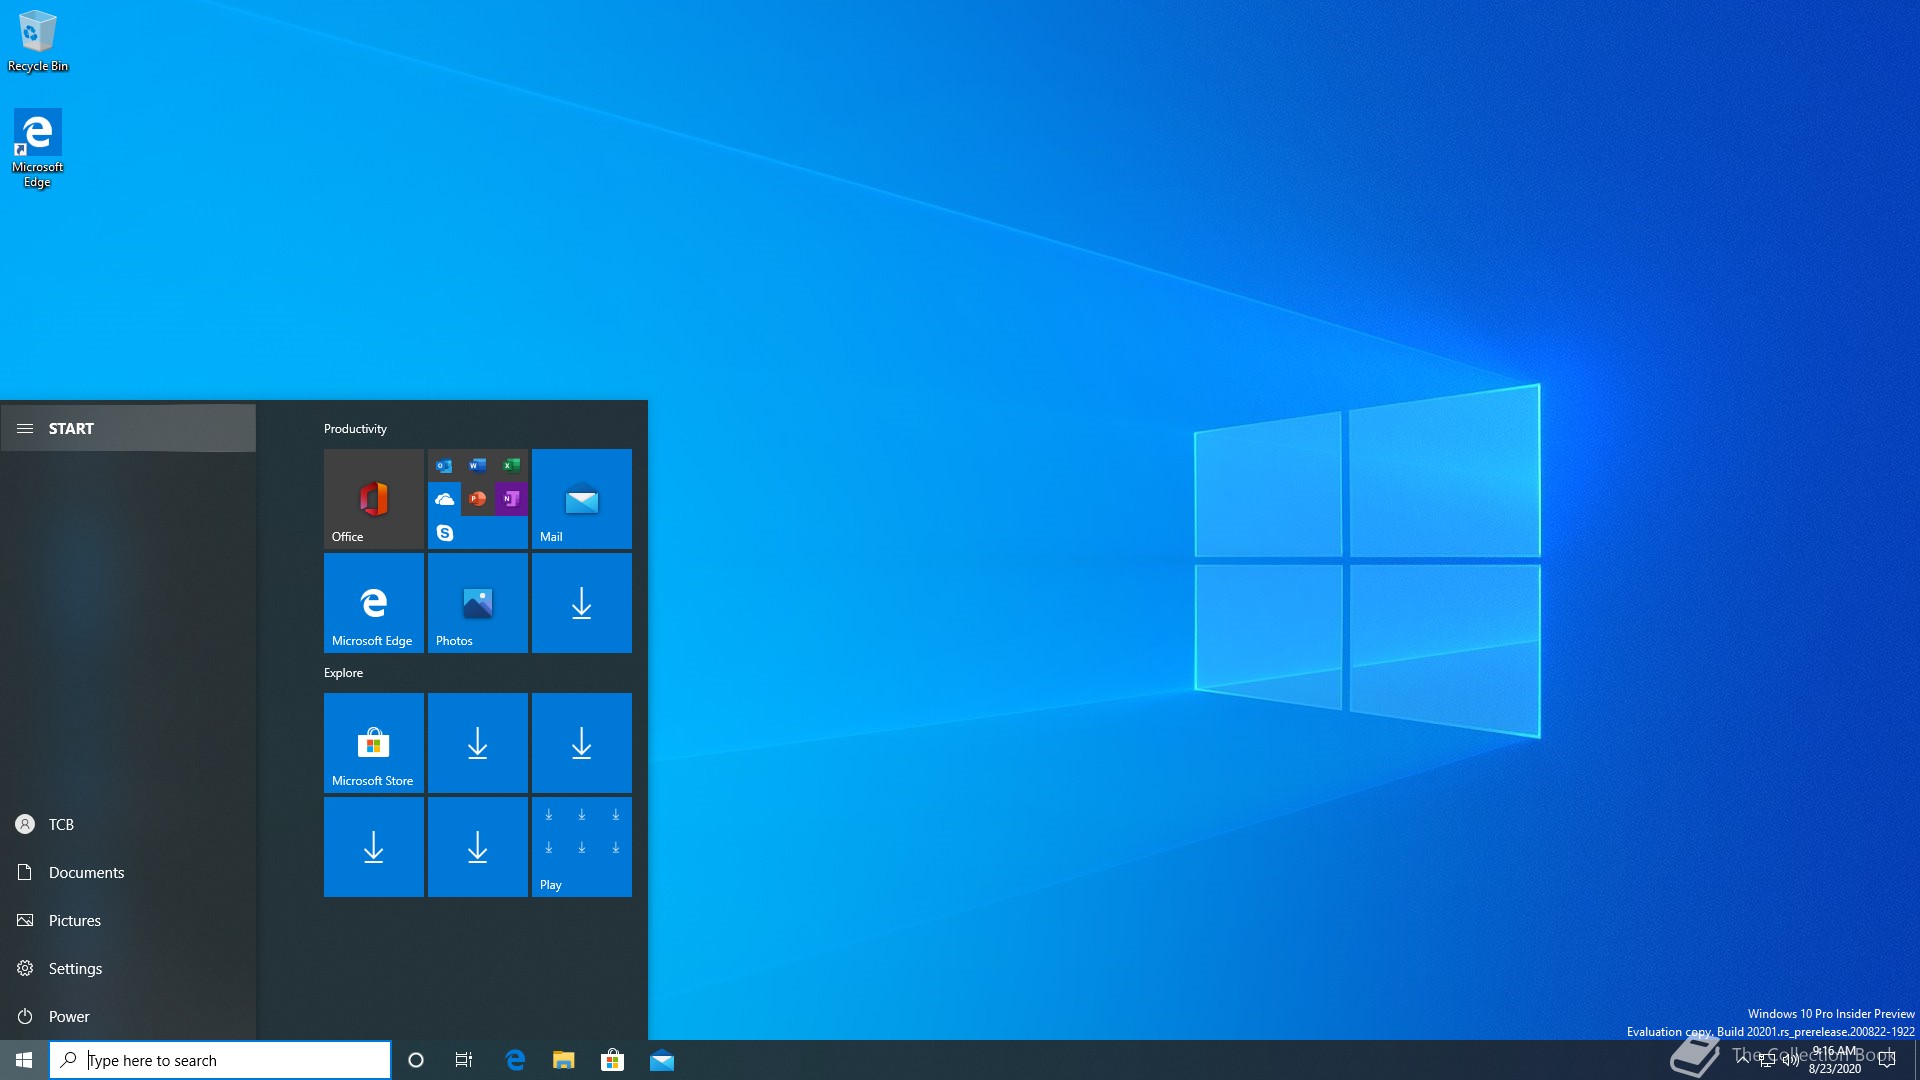The image size is (1920, 1080).
Task: Open the Play folder tile
Action: 582,846
